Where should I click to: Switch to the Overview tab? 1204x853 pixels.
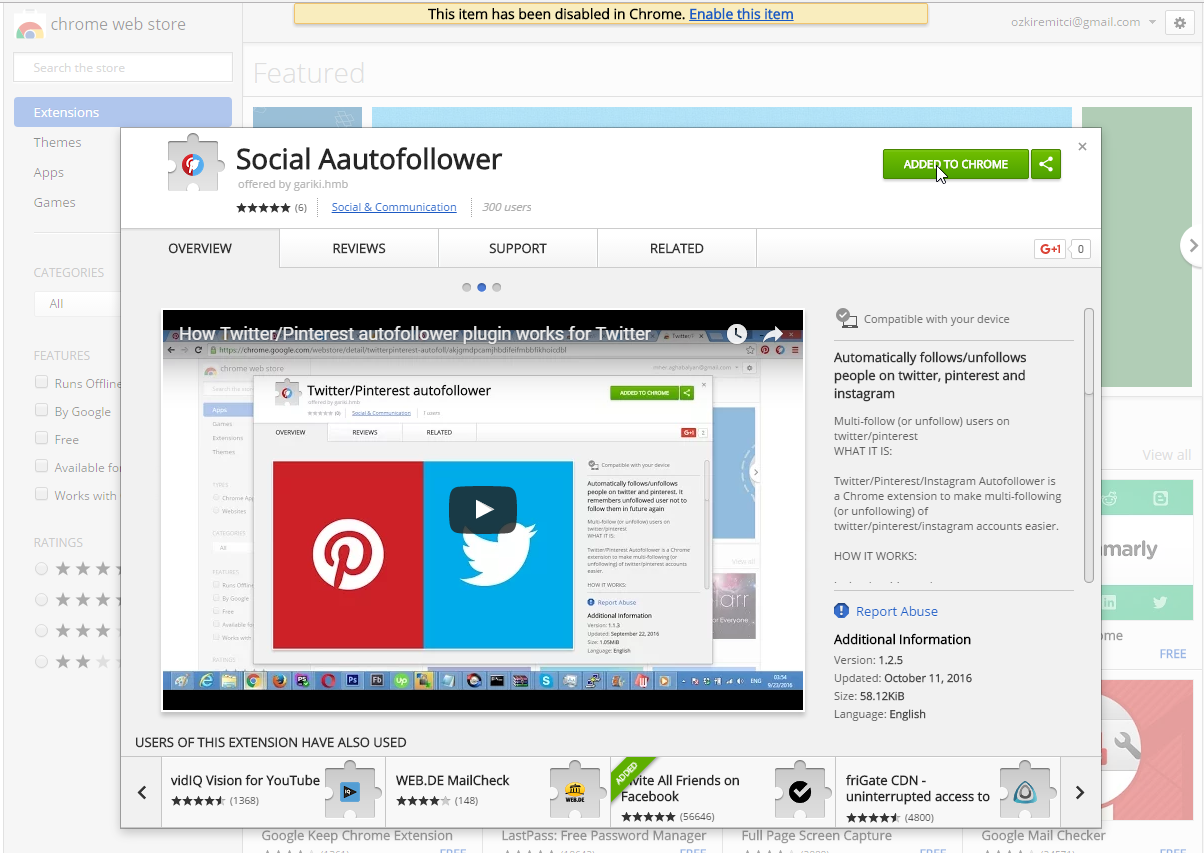tap(200, 248)
